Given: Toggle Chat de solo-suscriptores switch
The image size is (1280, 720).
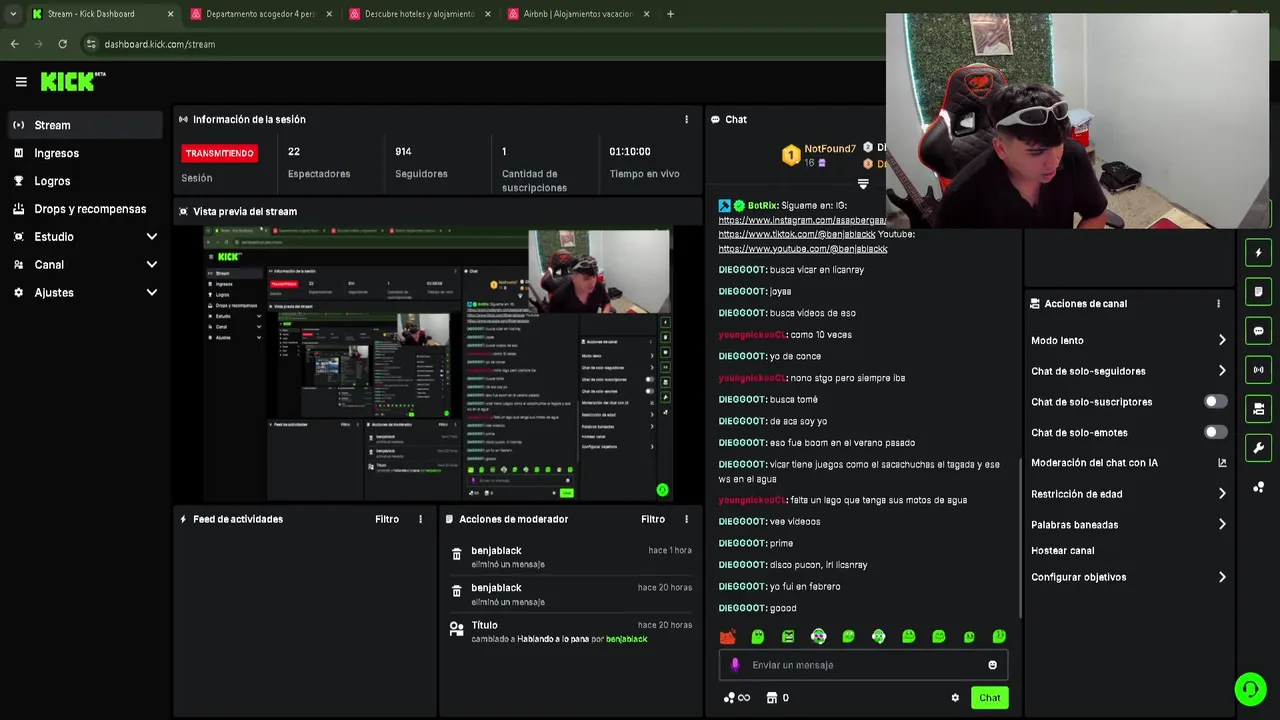Looking at the screenshot, I should pos(1215,402).
